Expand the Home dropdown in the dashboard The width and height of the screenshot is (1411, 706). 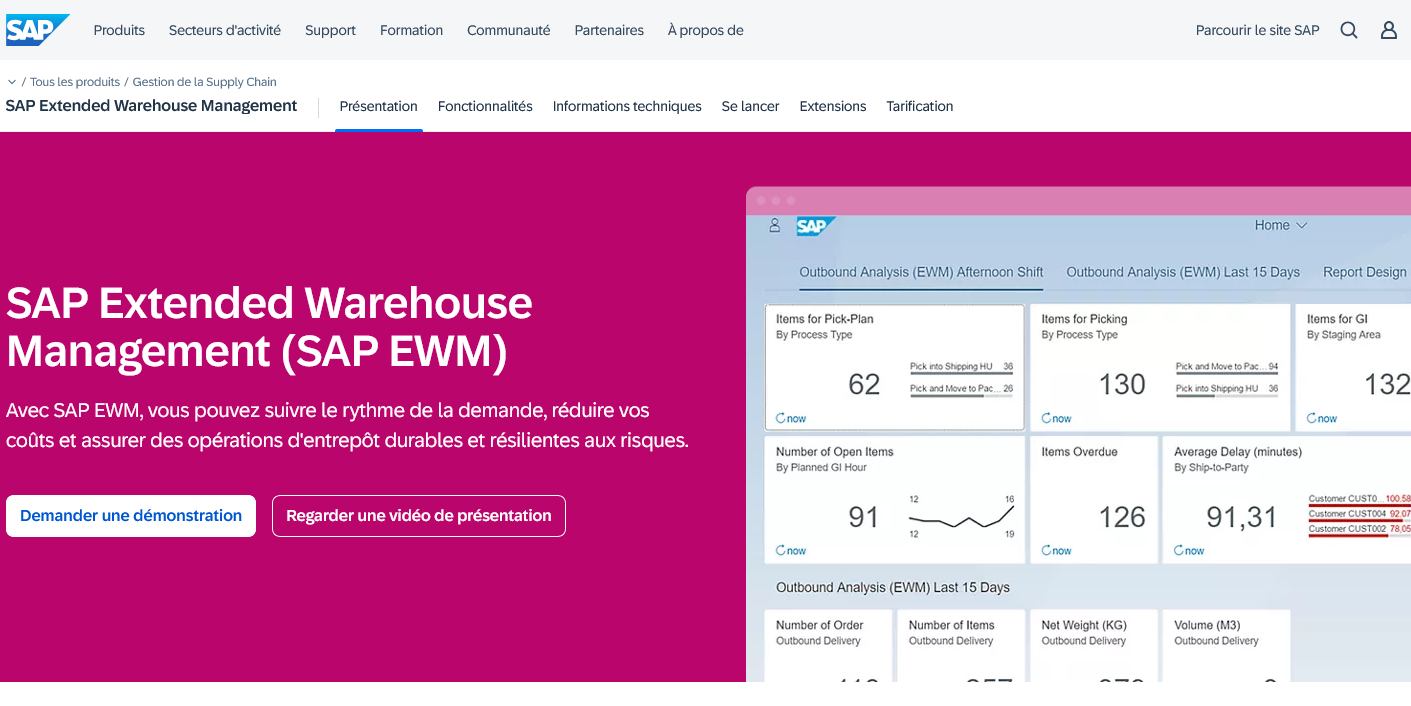[1281, 225]
